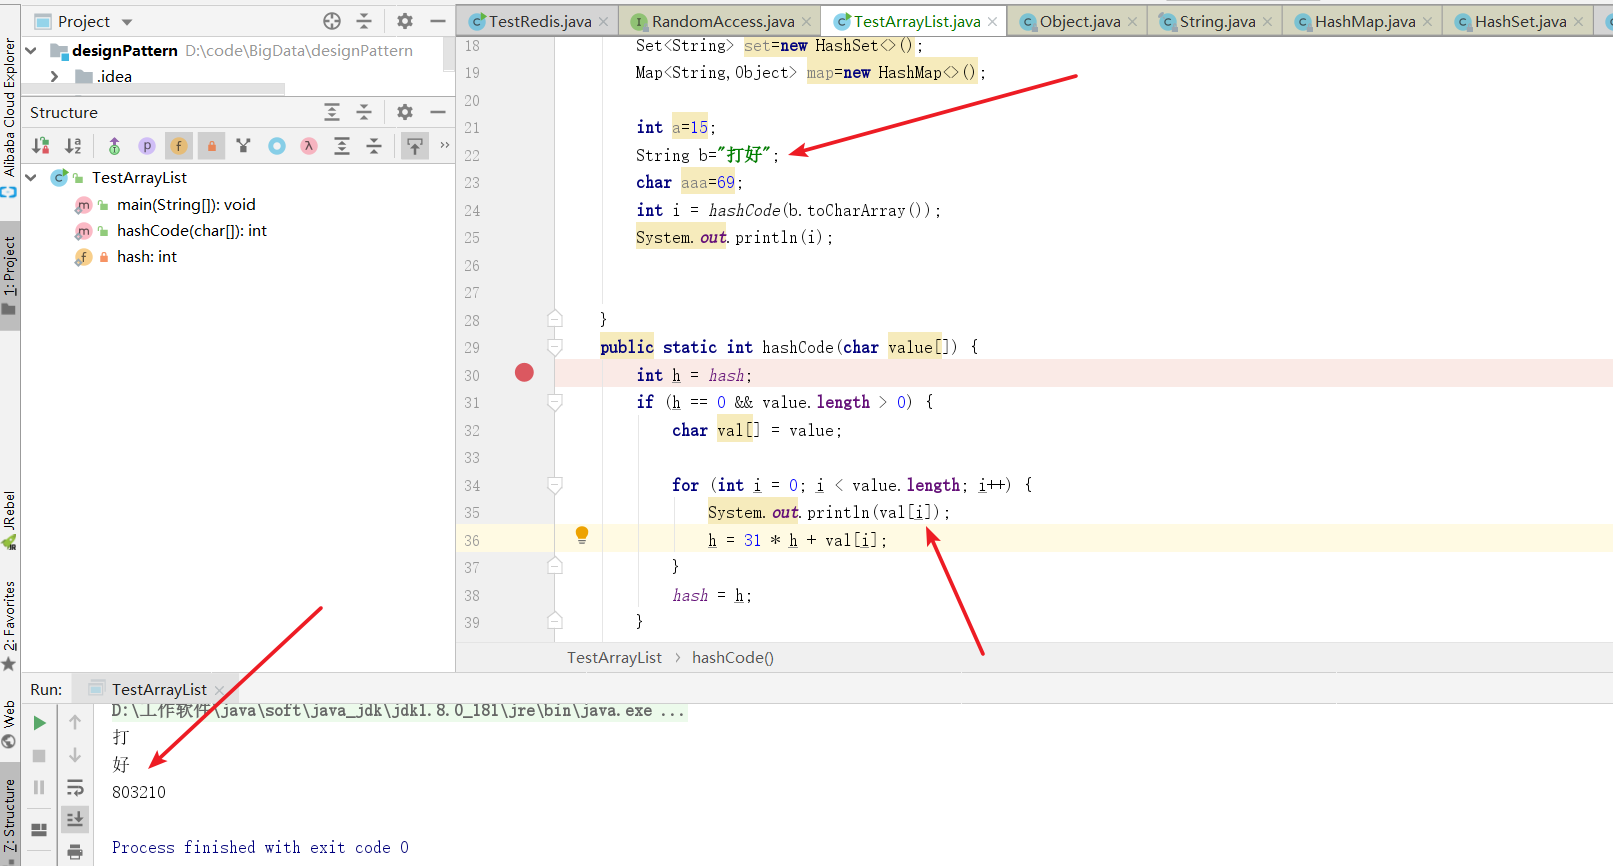Print the console output

(75, 852)
